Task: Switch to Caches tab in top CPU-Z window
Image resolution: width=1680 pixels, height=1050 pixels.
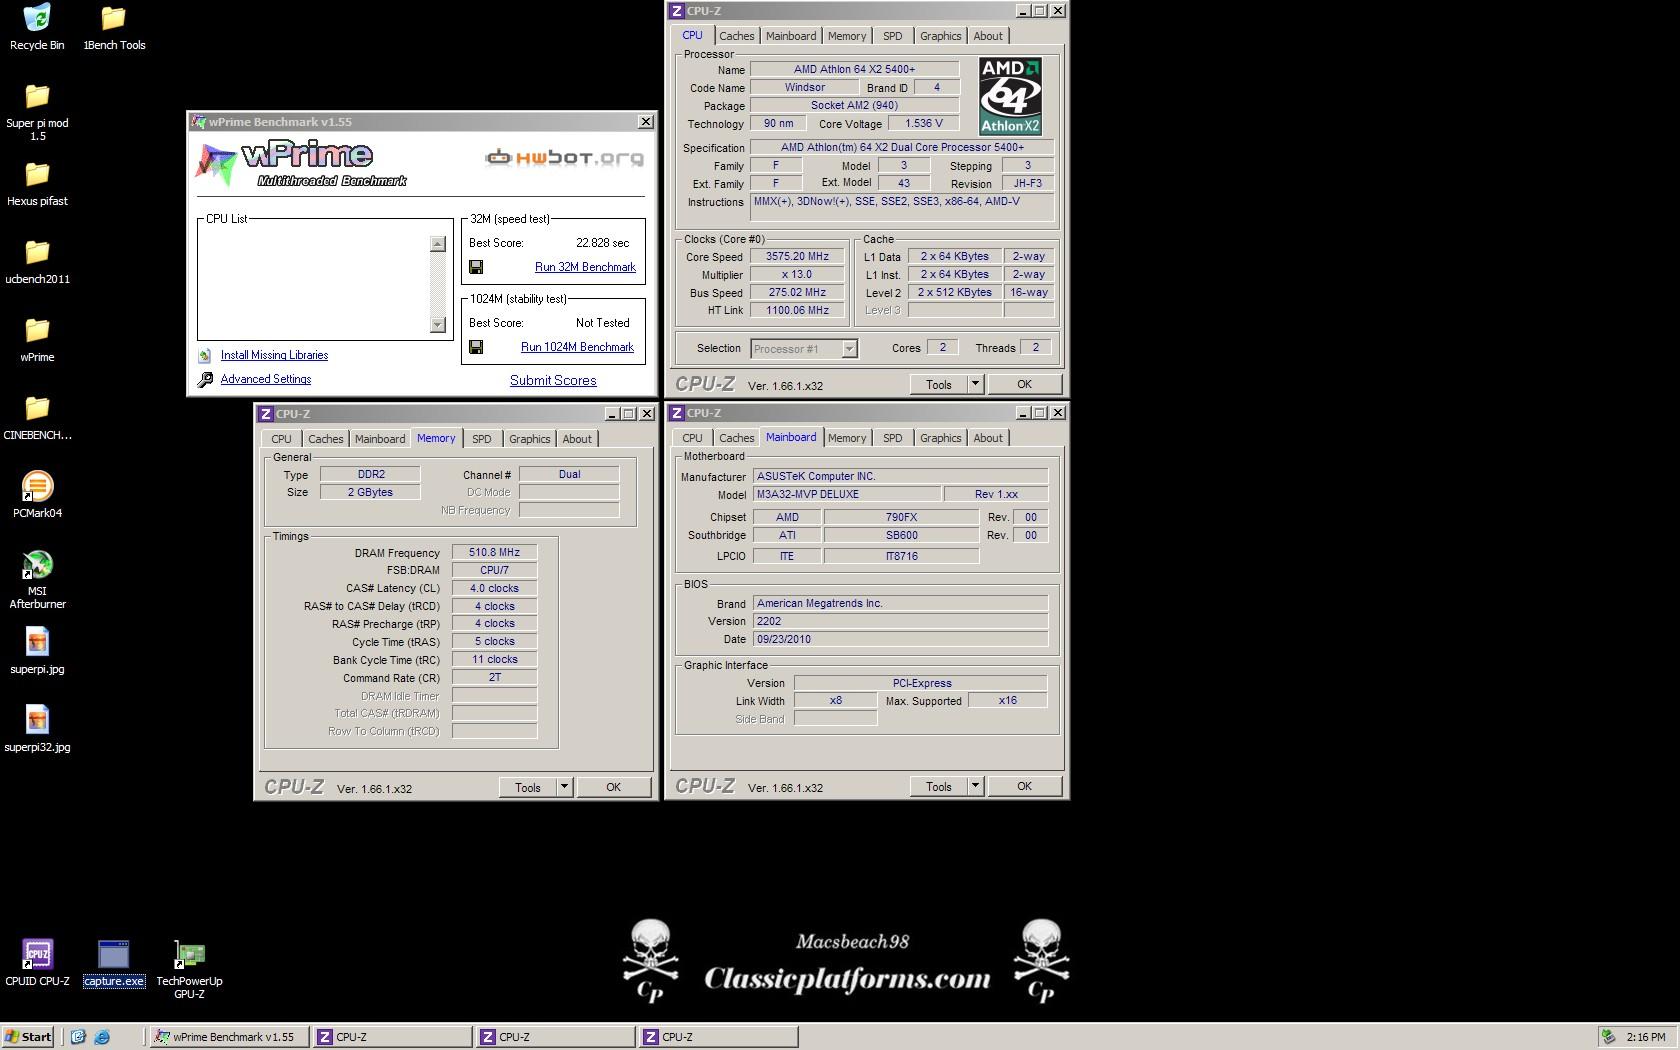Action: click(x=736, y=36)
